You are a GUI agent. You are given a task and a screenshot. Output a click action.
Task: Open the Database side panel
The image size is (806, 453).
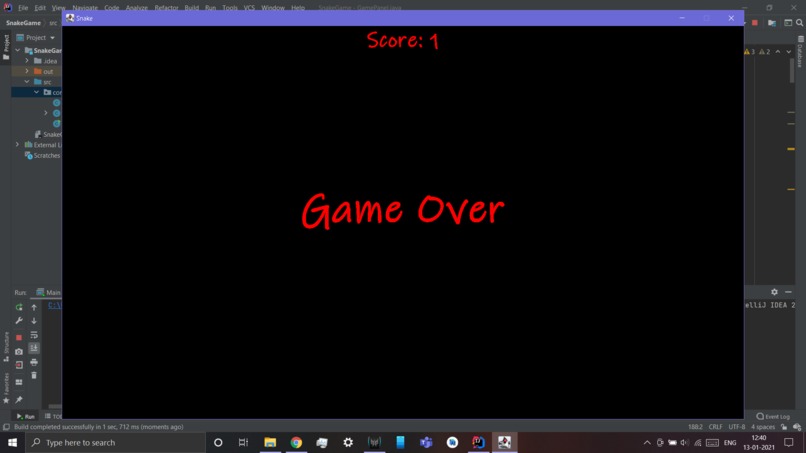point(800,53)
